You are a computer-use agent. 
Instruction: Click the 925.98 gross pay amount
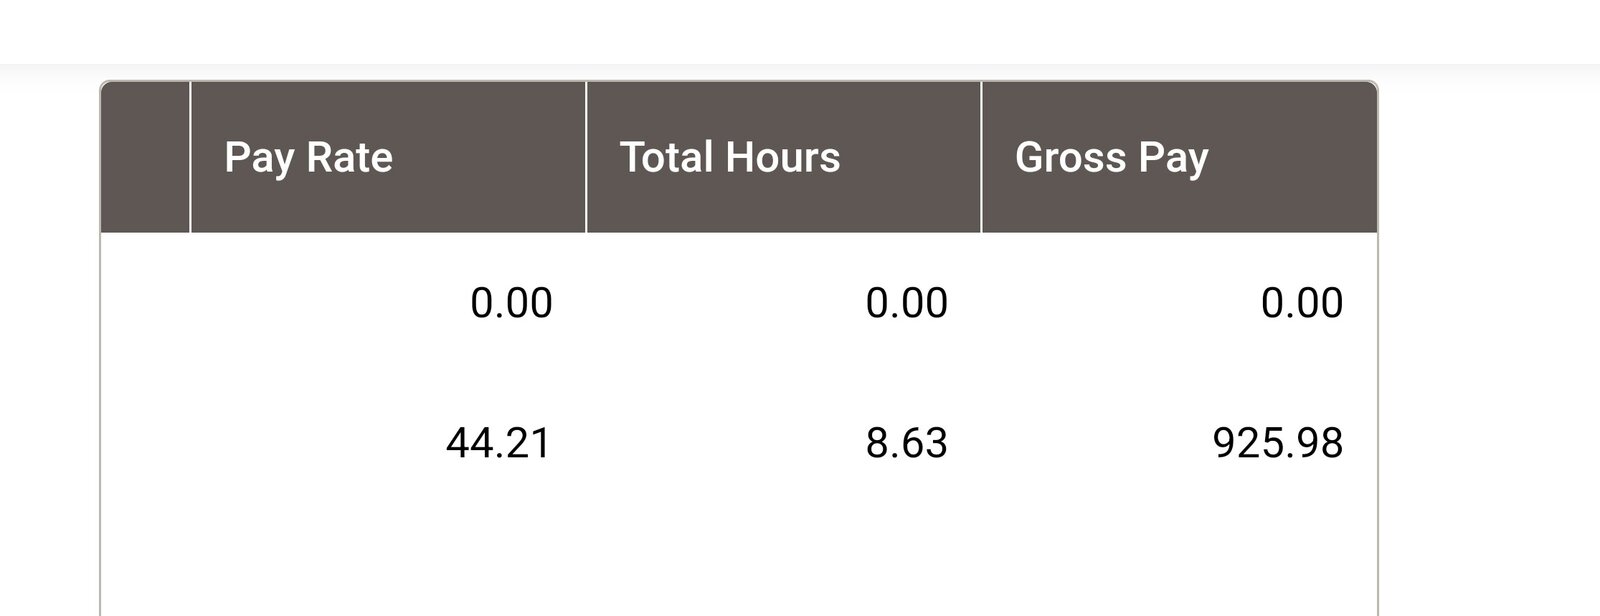[x=1277, y=443]
